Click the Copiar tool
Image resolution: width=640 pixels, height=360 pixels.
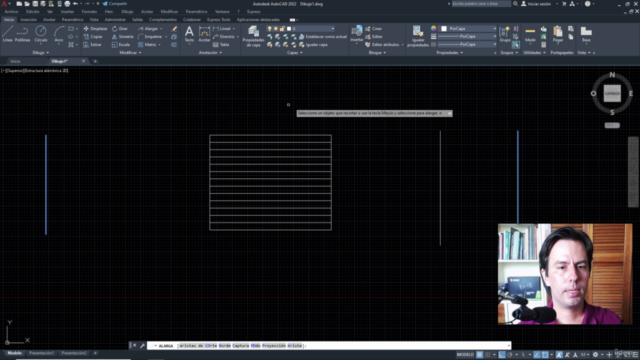click(x=93, y=37)
